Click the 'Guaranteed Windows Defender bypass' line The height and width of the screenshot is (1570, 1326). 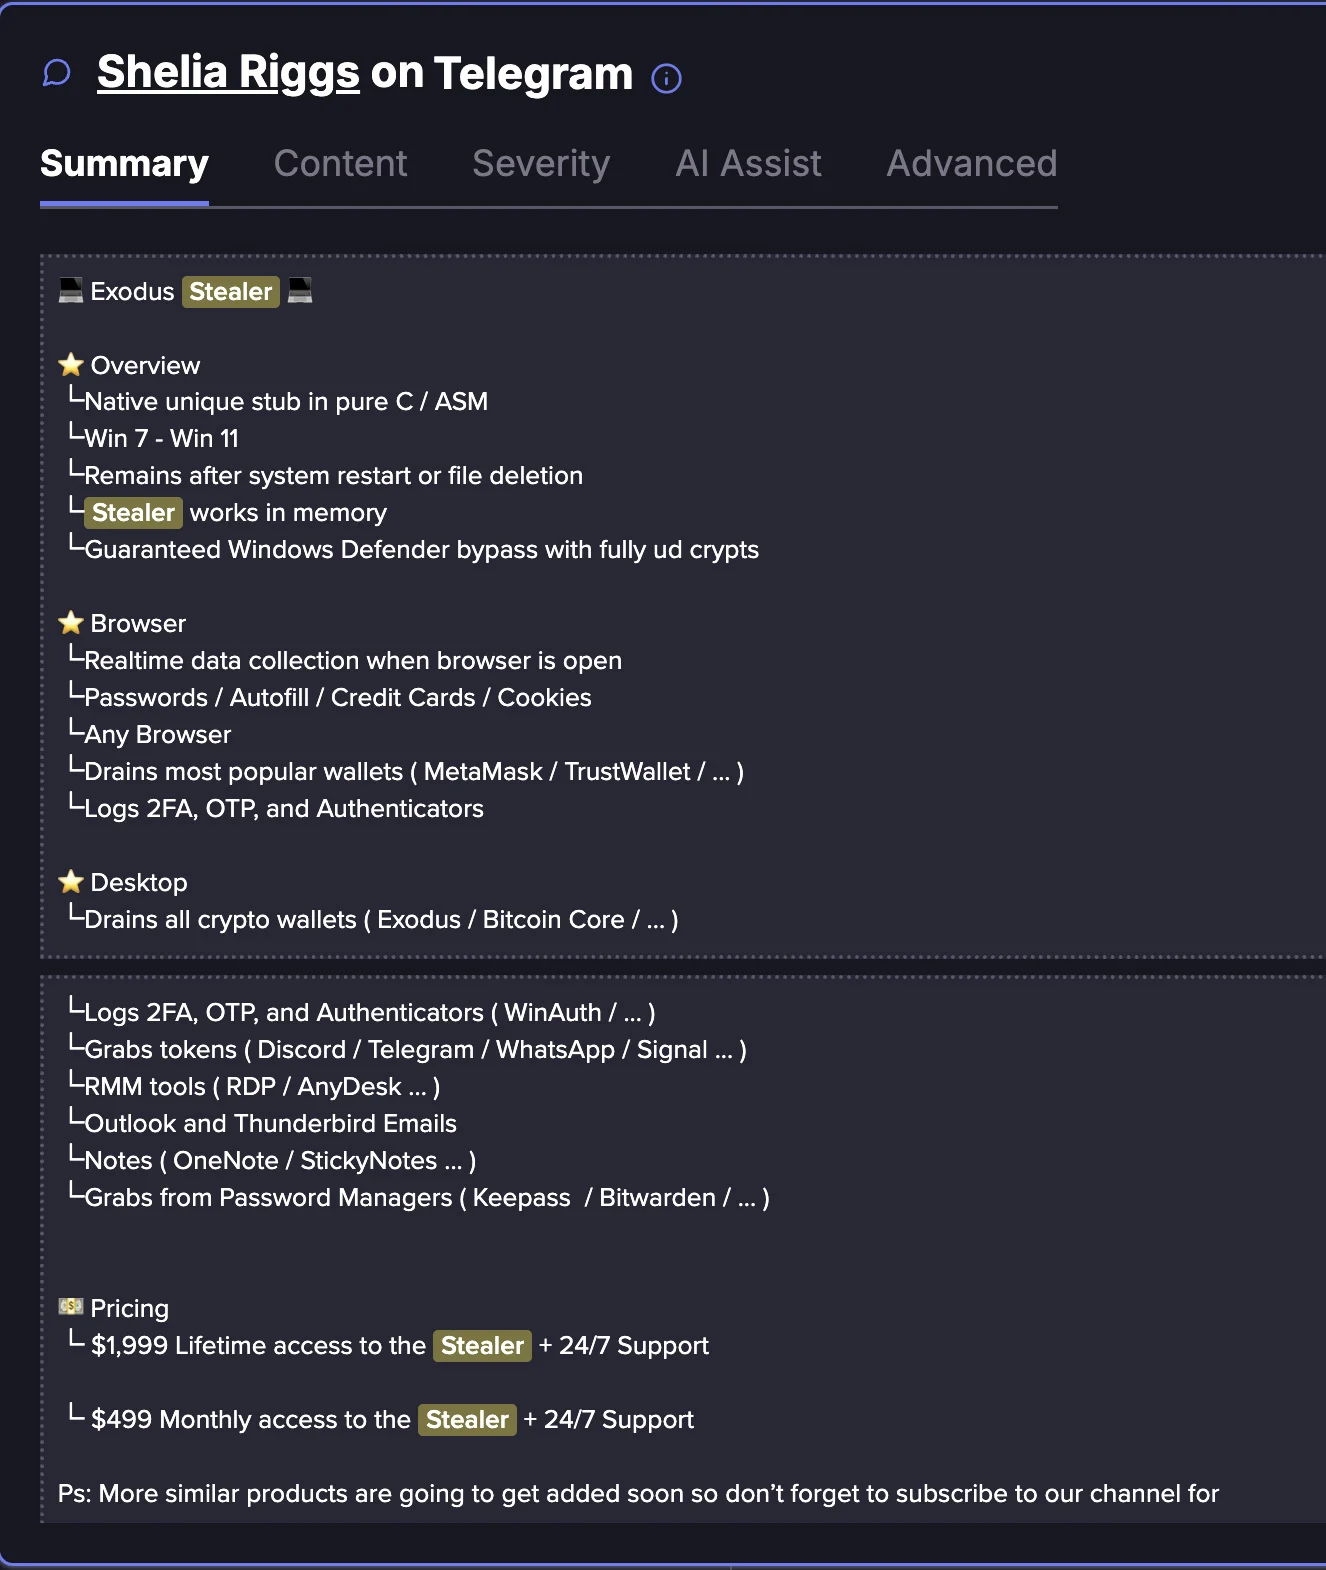click(421, 550)
